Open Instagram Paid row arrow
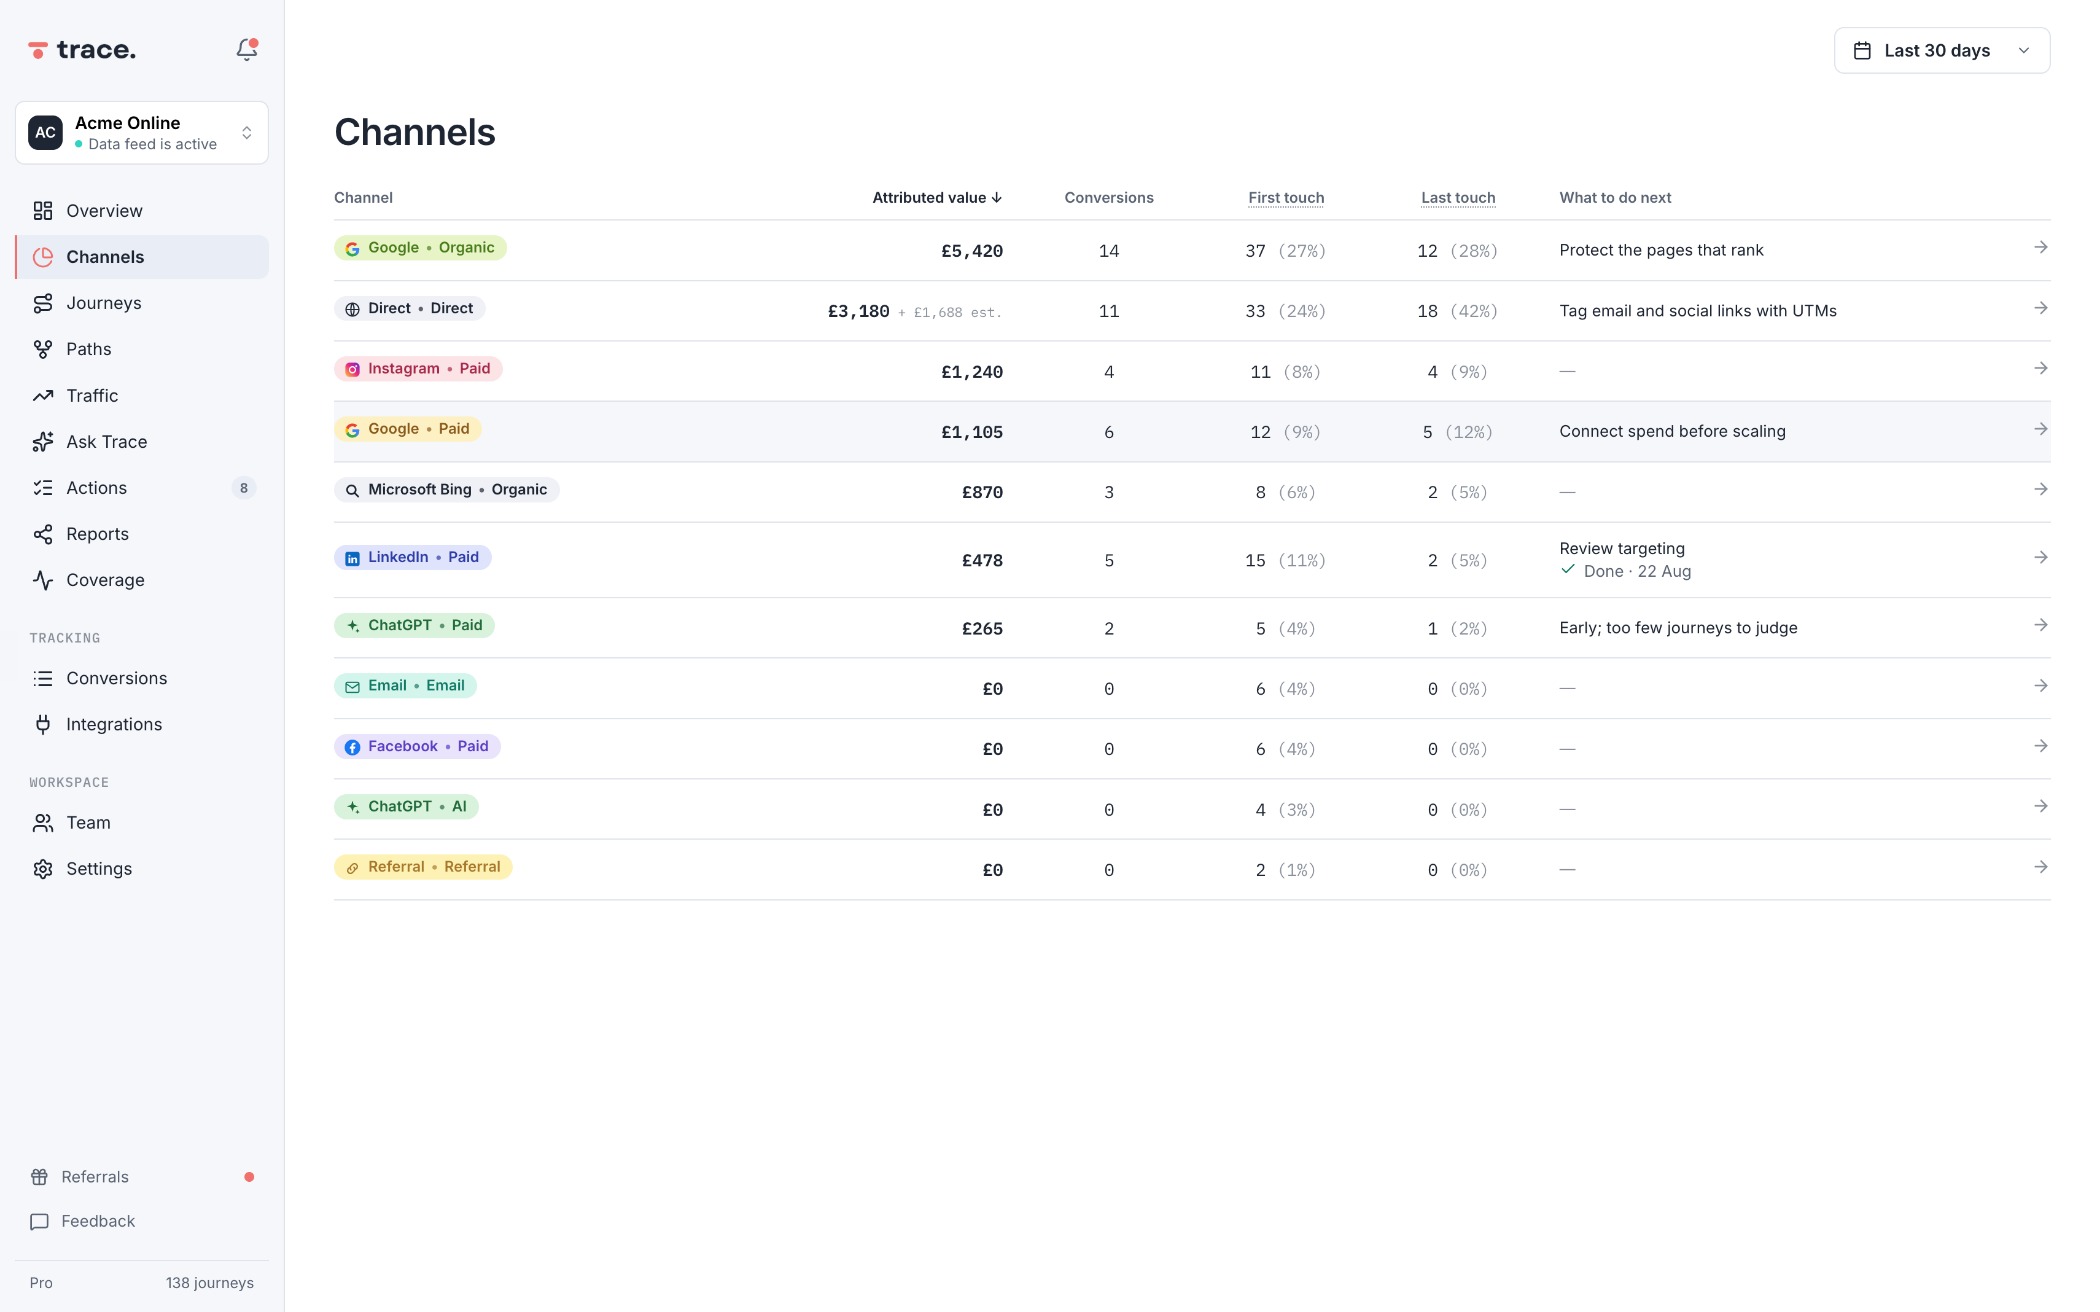The image size is (2100, 1312). 2041,368
